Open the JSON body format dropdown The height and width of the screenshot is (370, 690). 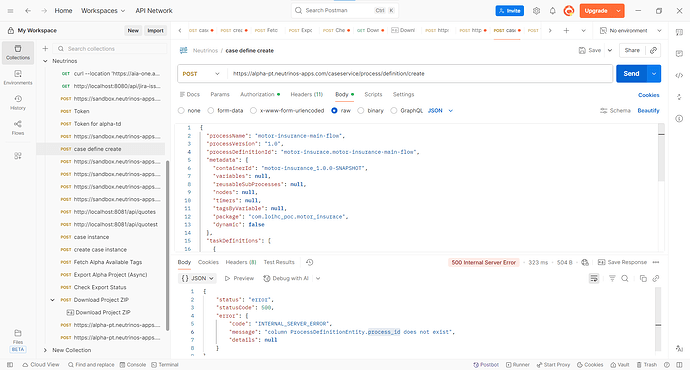pos(440,111)
